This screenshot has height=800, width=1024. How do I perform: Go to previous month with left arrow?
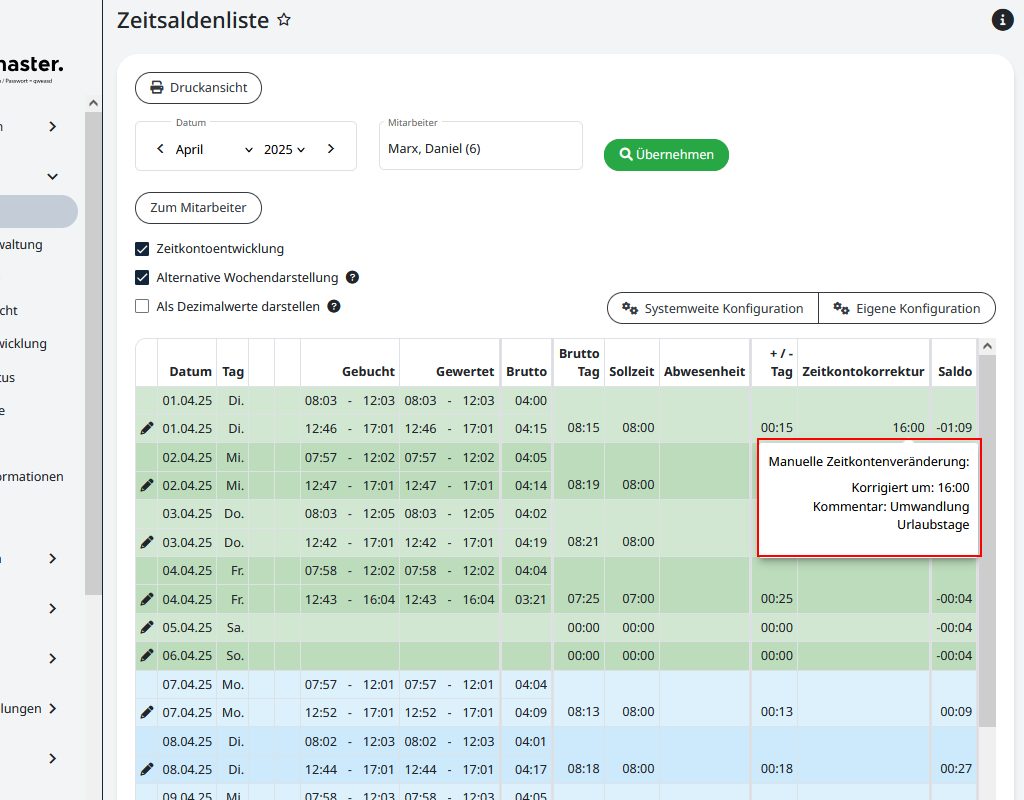(x=160, y=149)
